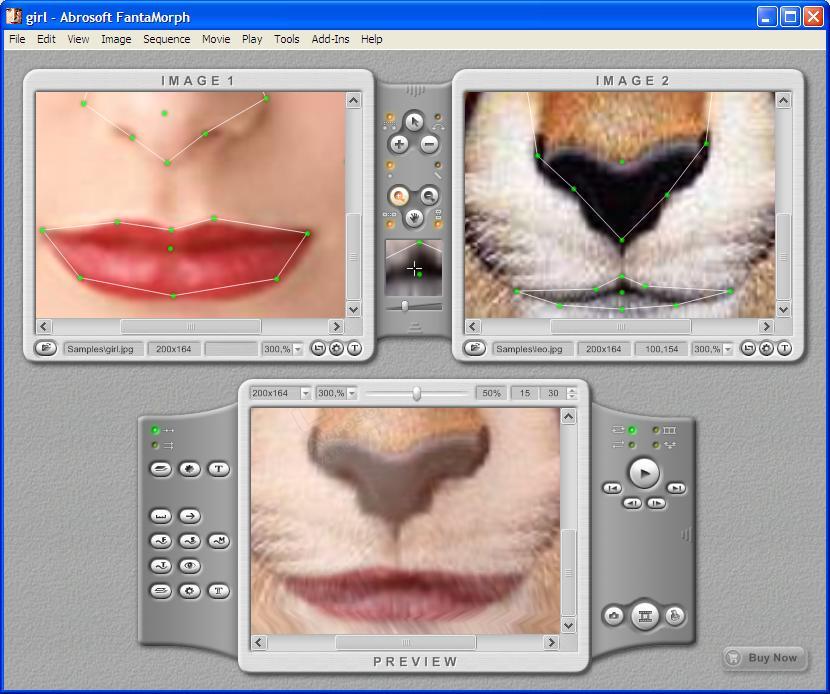Viewport: 830px width, 694px height.
Task: Open the Sequence menu
Action: (x=166, y=39)
